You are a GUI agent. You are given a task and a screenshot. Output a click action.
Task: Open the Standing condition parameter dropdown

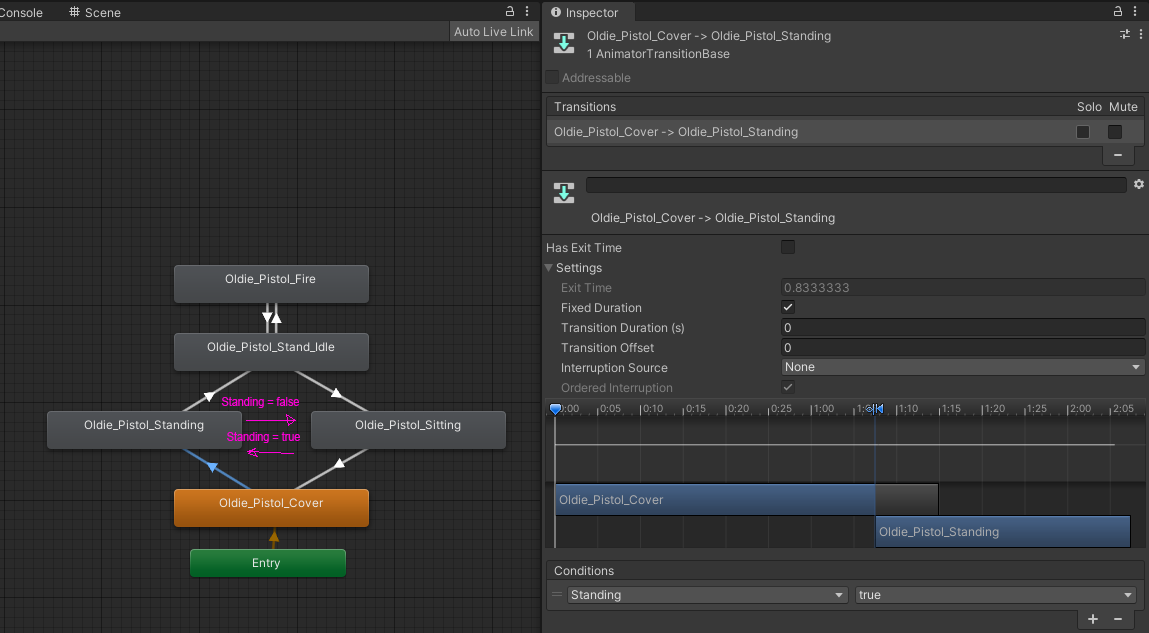pyautogui.click(x=707, y=594)
